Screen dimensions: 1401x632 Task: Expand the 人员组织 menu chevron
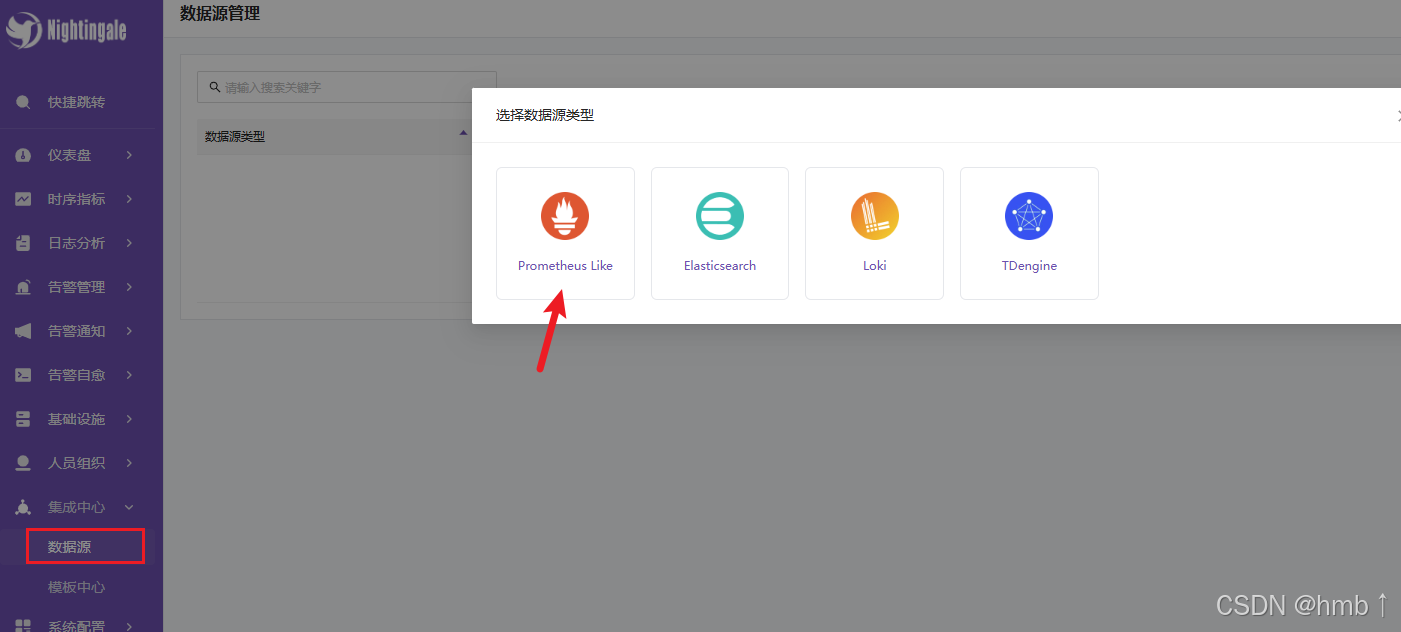(x=130, y=463)
